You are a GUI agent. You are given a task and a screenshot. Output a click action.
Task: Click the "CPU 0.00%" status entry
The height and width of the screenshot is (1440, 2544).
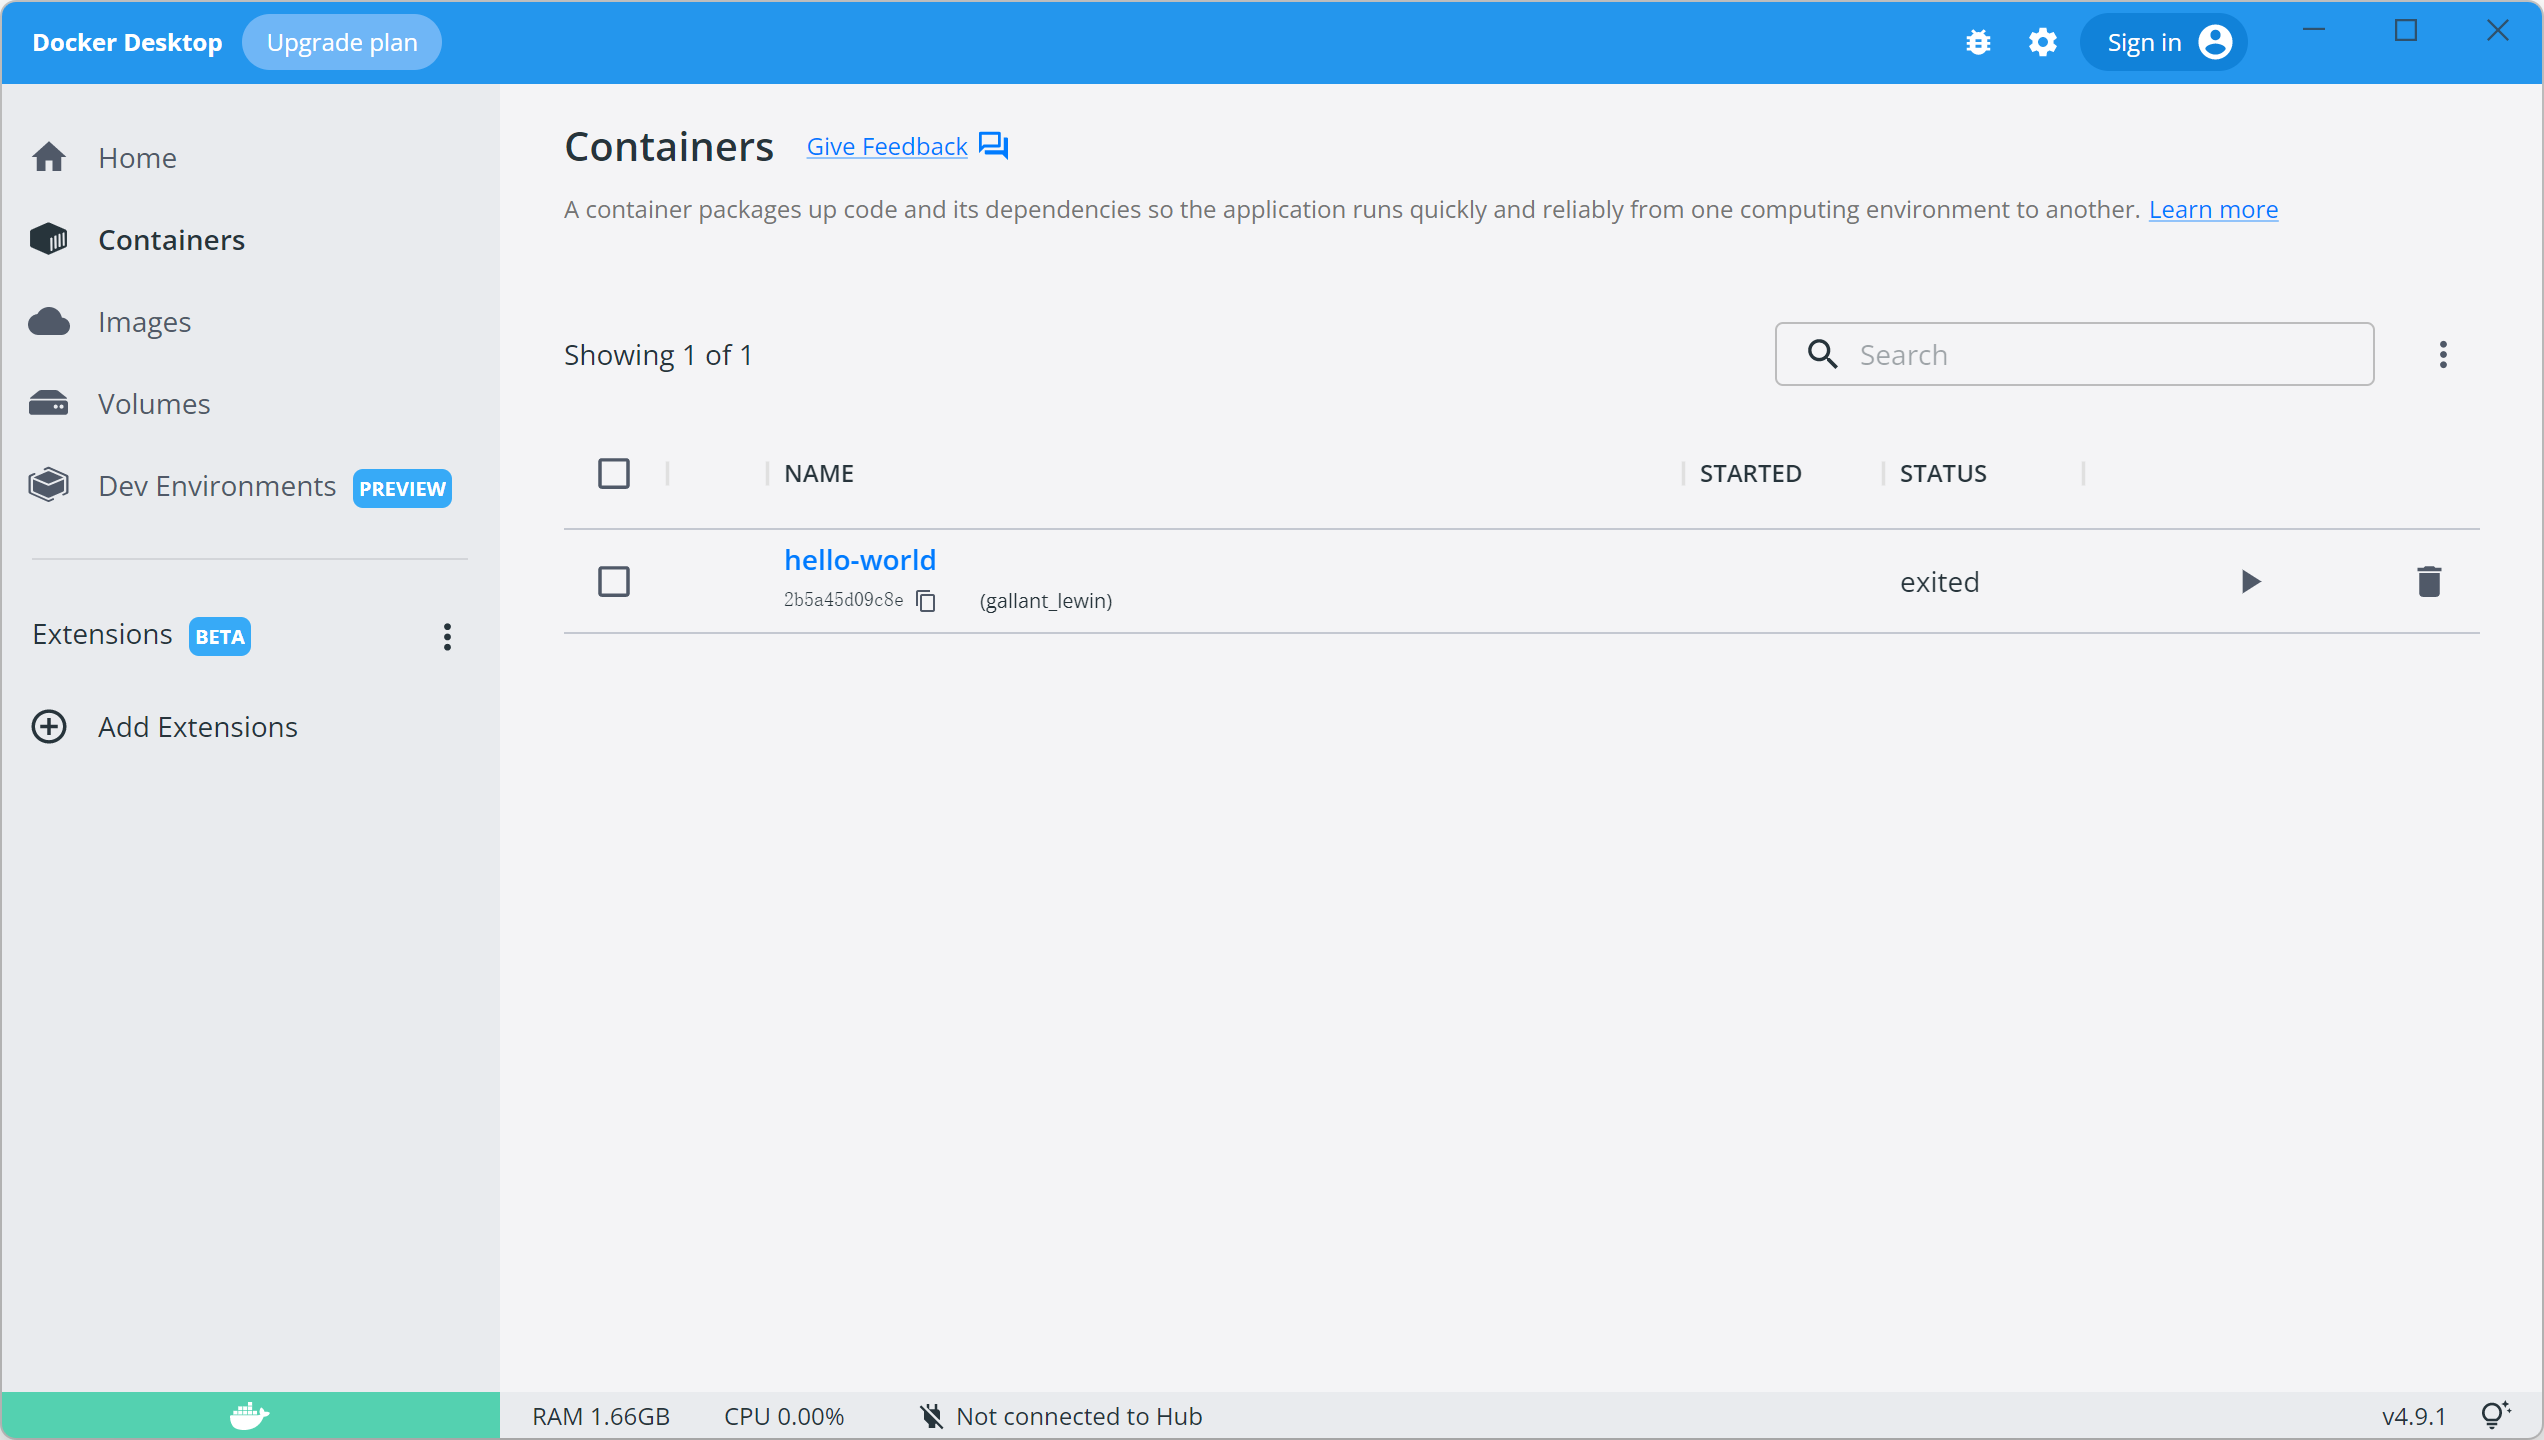coord(784,1416)
